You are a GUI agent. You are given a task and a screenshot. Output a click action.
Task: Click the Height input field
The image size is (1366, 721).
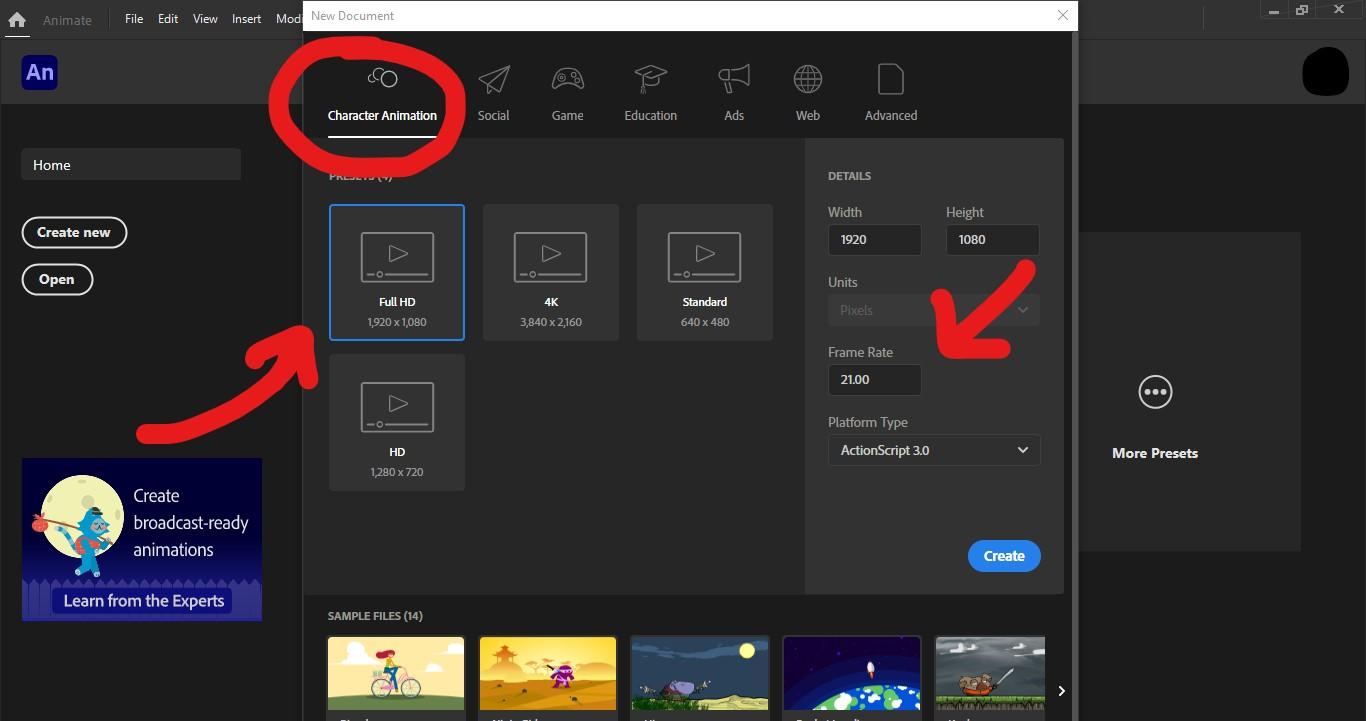pos(992,240)
